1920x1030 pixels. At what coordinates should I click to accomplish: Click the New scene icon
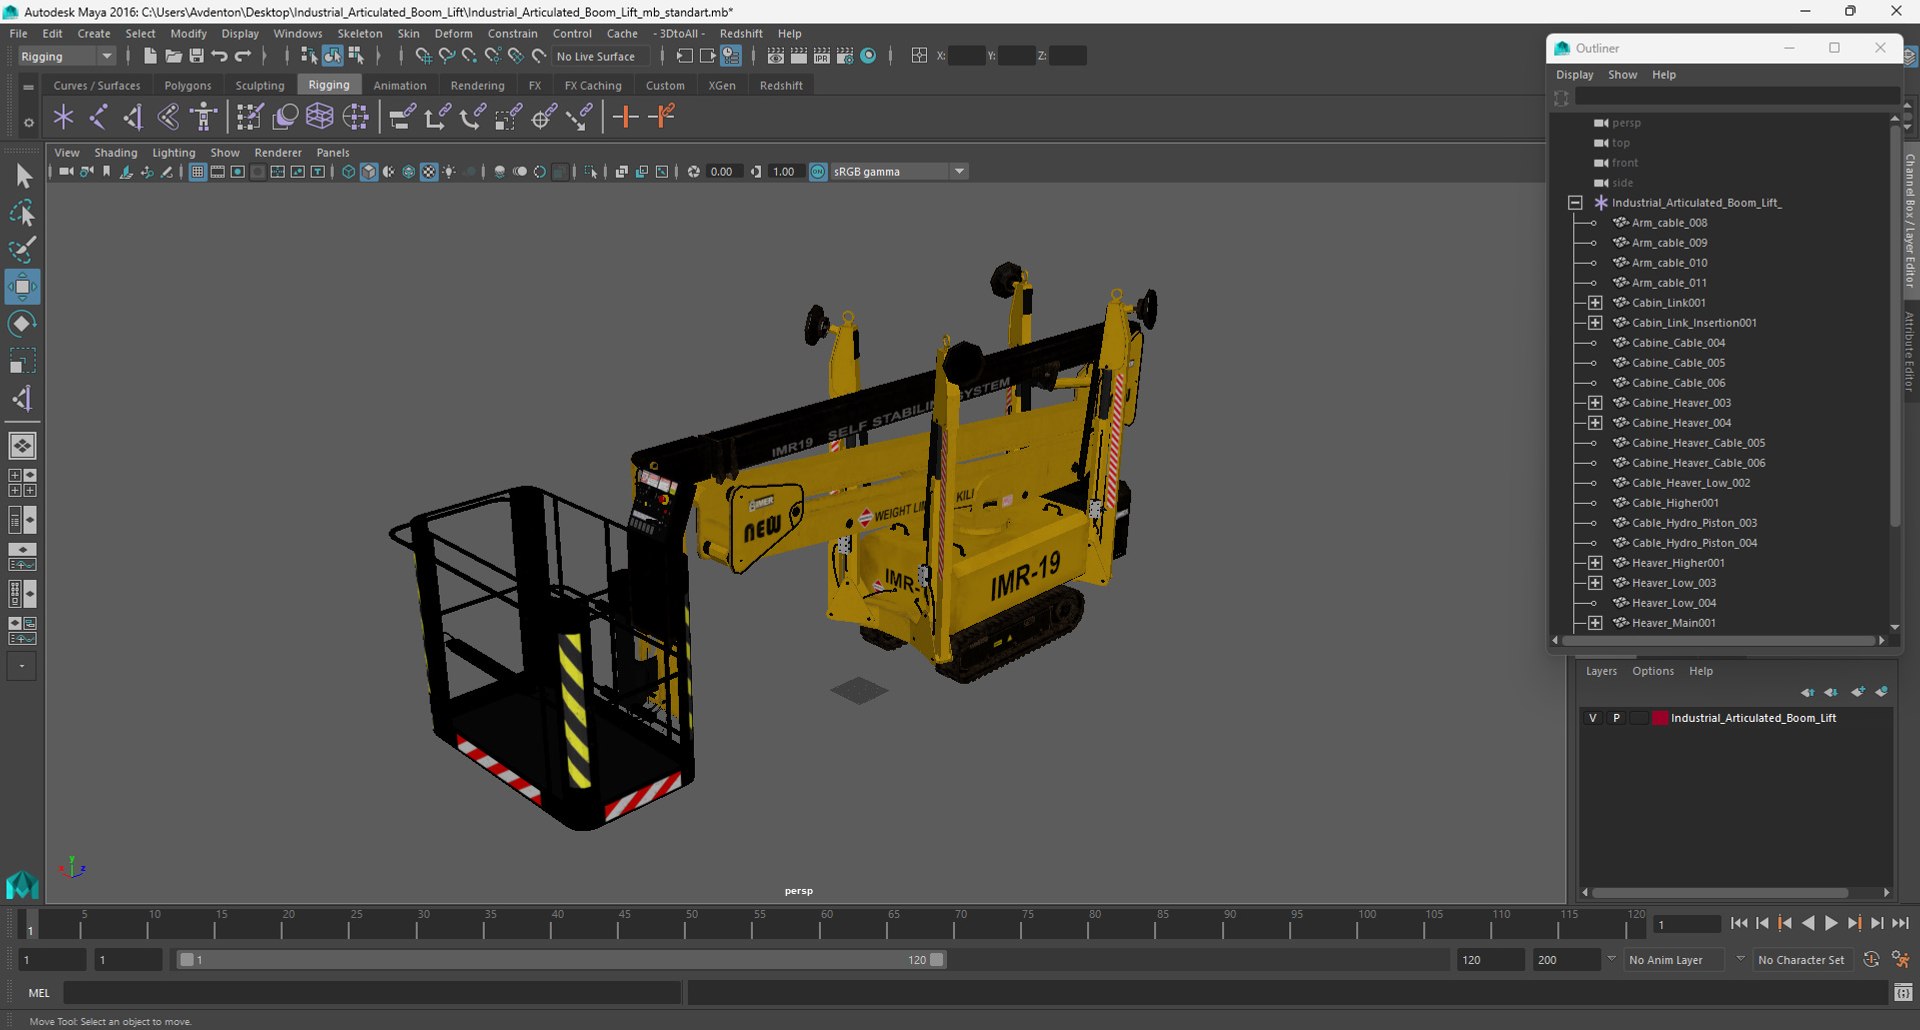pyautogui.click(x=150, y=56)
